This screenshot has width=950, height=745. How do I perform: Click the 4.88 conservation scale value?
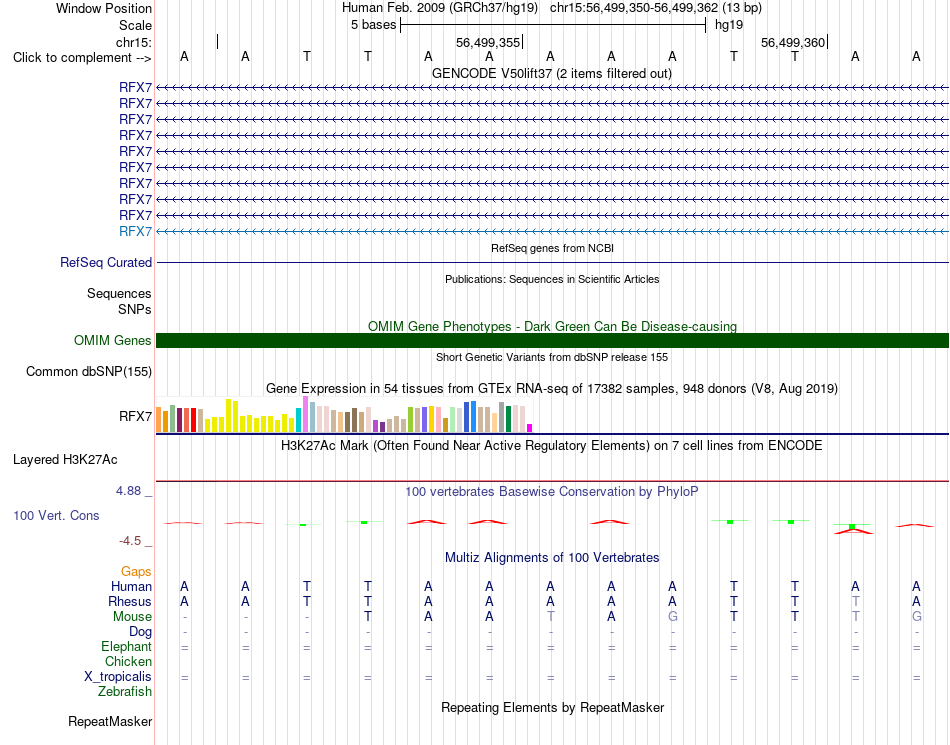click(129, 491)
